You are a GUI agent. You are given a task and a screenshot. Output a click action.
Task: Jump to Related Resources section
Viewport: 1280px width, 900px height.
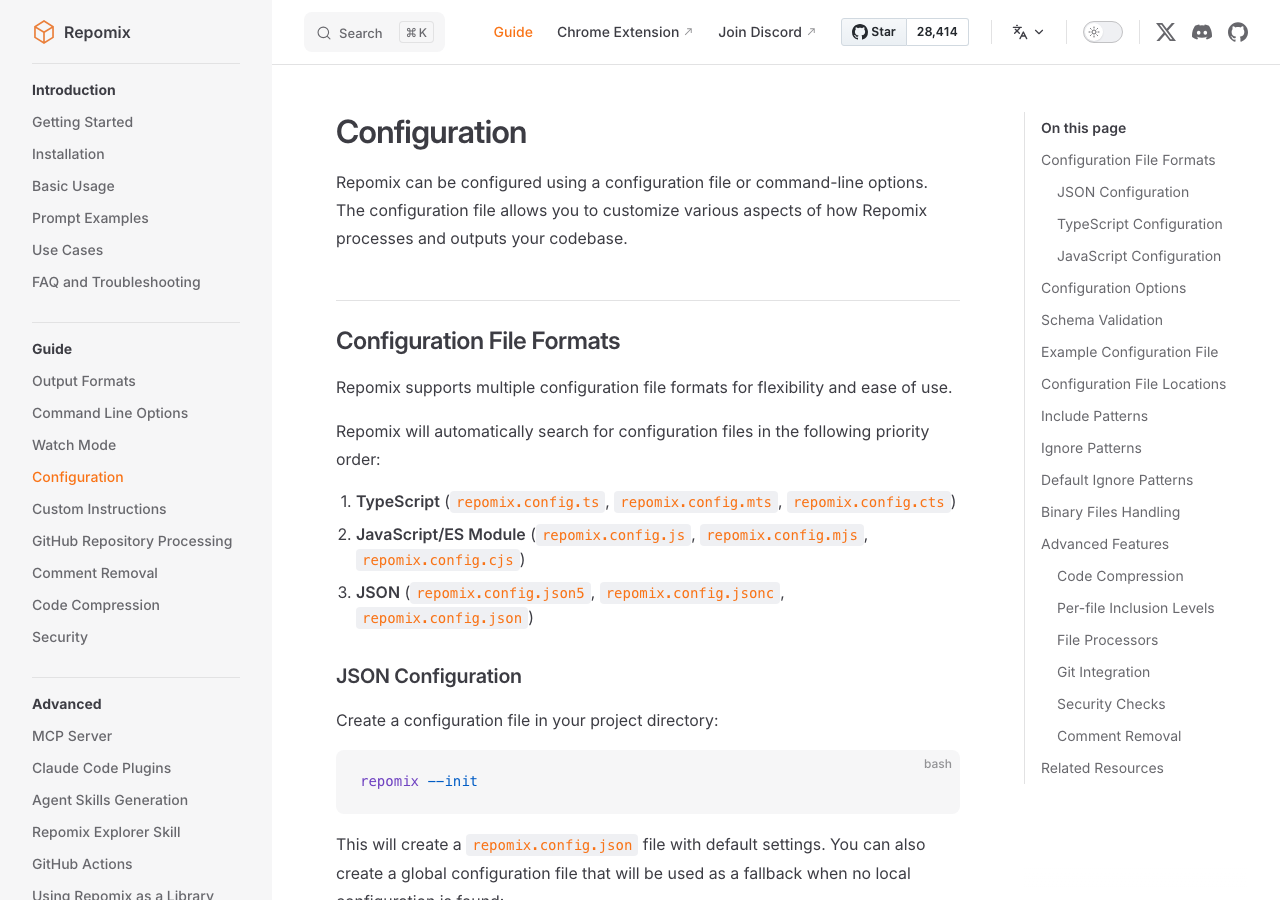click(x=1102, y=768)
